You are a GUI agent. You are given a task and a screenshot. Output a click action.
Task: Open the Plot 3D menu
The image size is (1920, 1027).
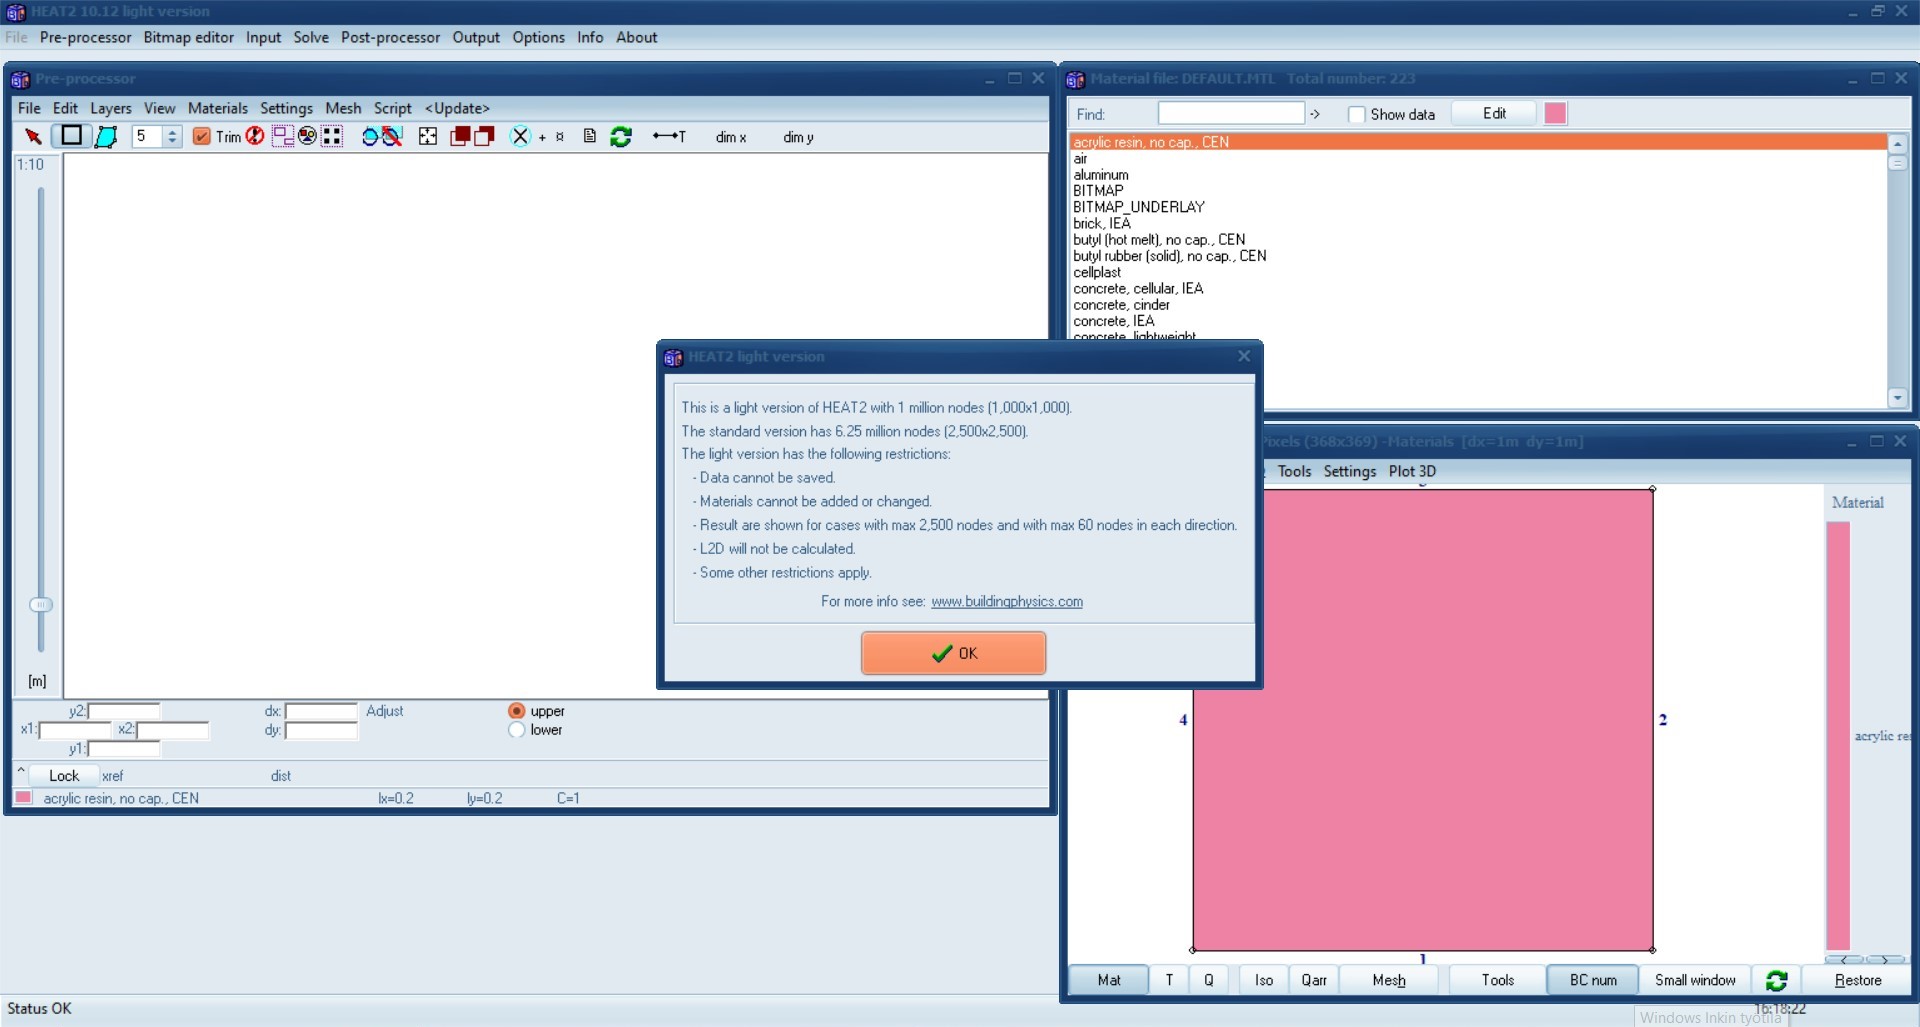(1412, 472)
